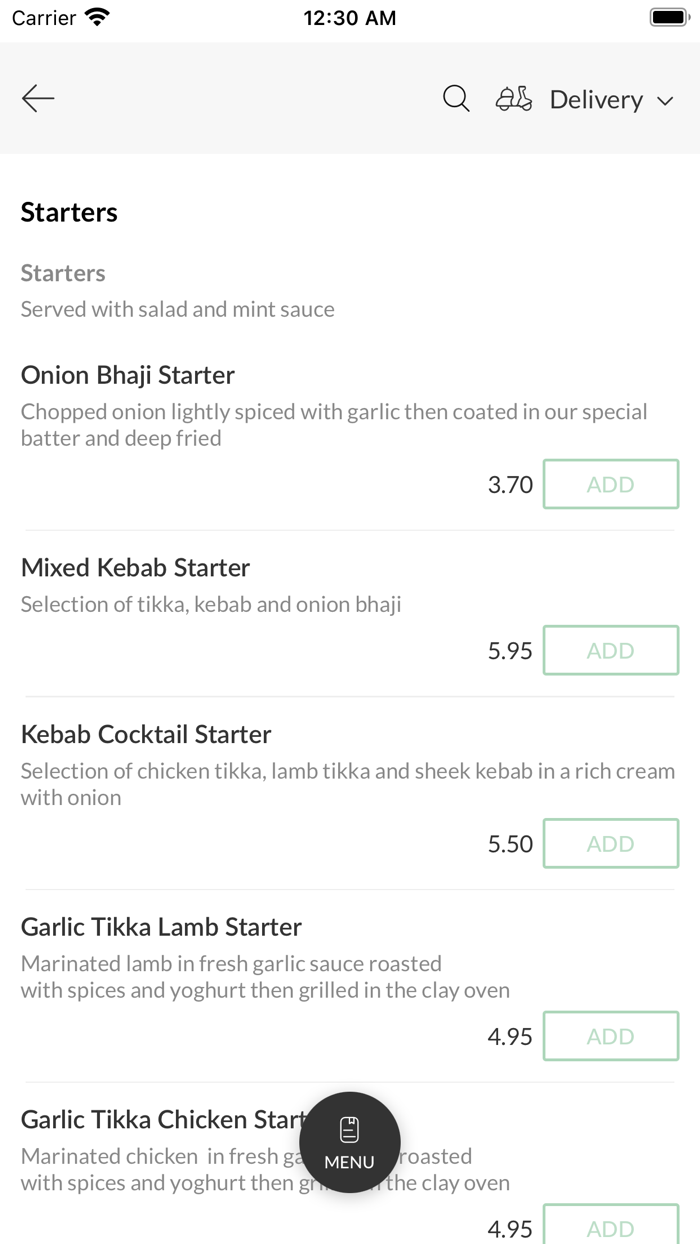The width and height of the screenshot is (700, 1244).
Task: Tap the battery indicator
Action: [x=668, y=16]
